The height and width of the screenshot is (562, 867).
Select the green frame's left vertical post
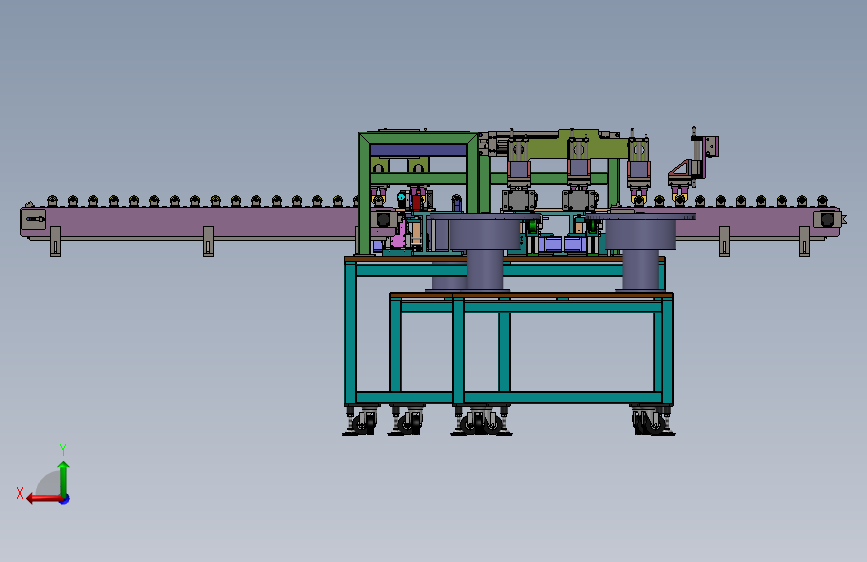364,194
